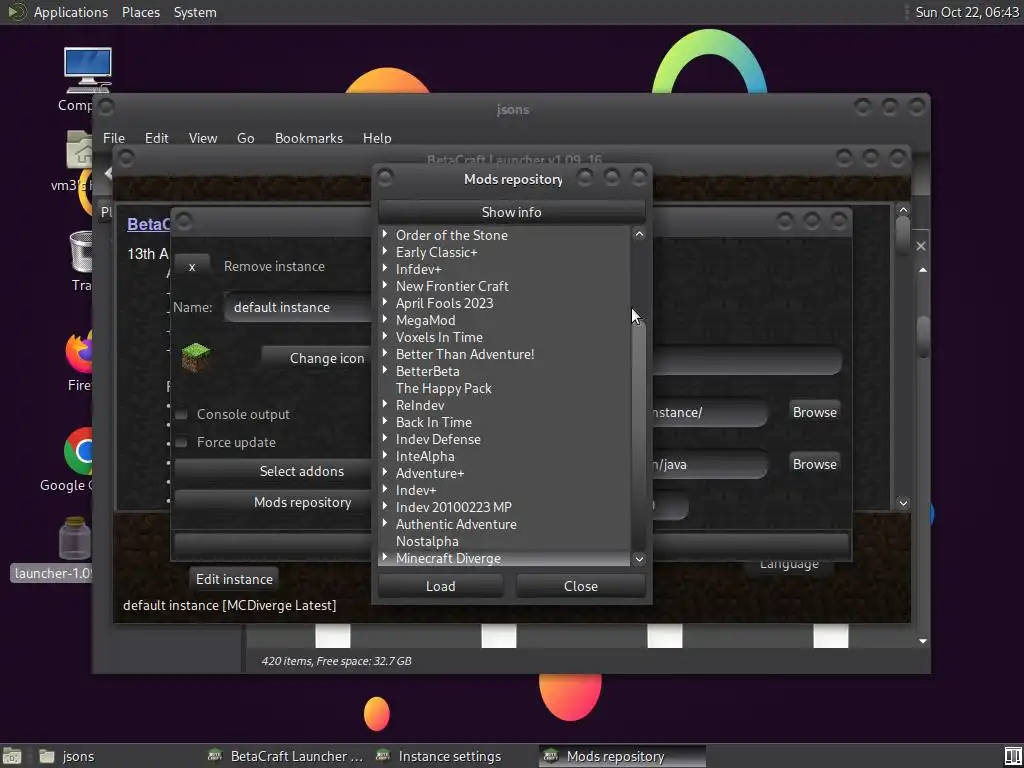Open the Google Chrome desktop icon
This screenshot has width=1024, height=768.
pos(78,451)
